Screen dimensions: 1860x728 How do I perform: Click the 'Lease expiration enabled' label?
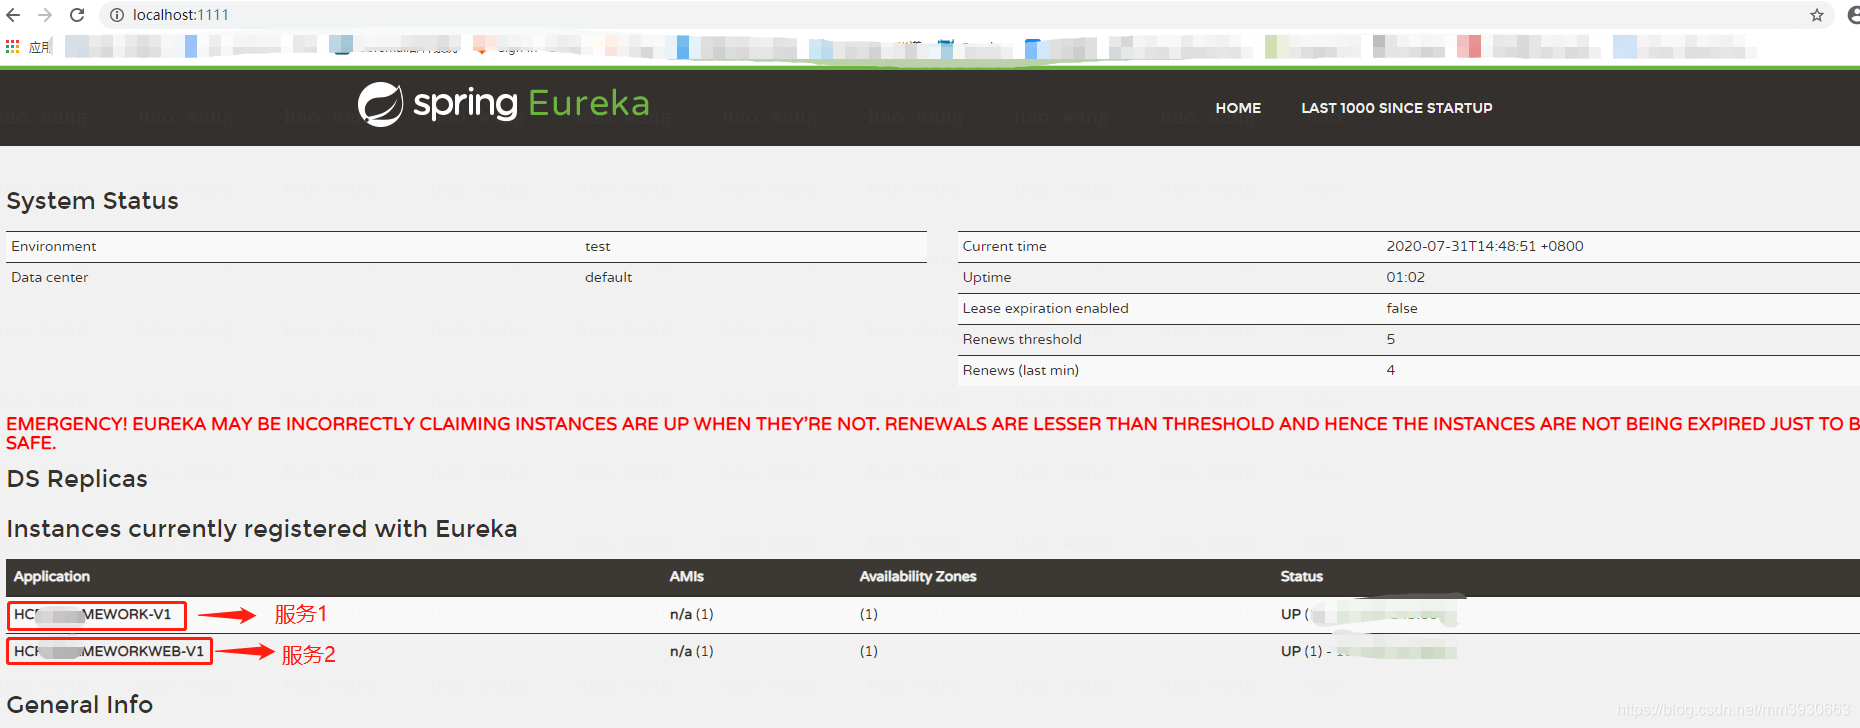point(1045,308)
